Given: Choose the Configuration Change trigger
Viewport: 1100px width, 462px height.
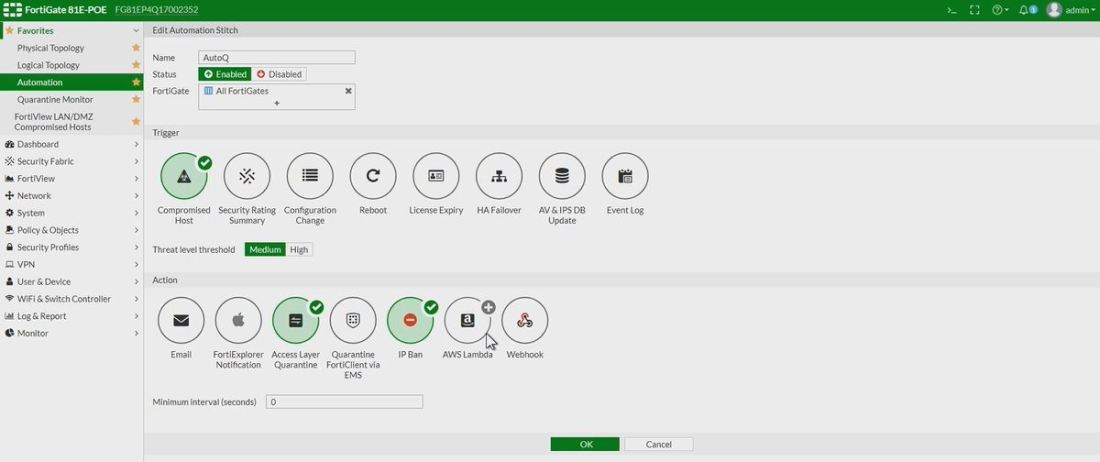Looking at the screenshot, I should point(310,176).
